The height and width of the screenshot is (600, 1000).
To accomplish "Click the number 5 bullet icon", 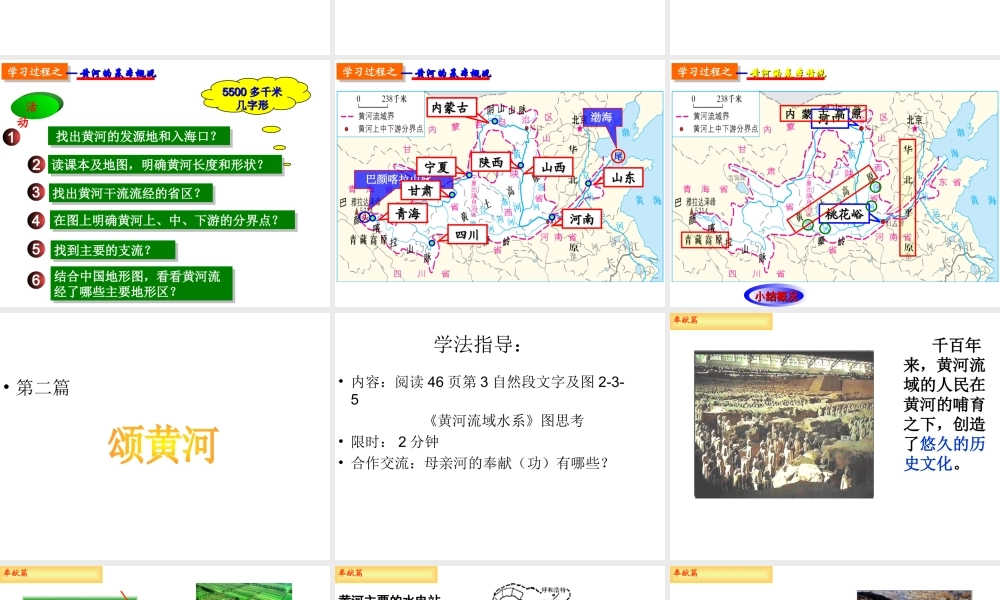I will [36, 249].
